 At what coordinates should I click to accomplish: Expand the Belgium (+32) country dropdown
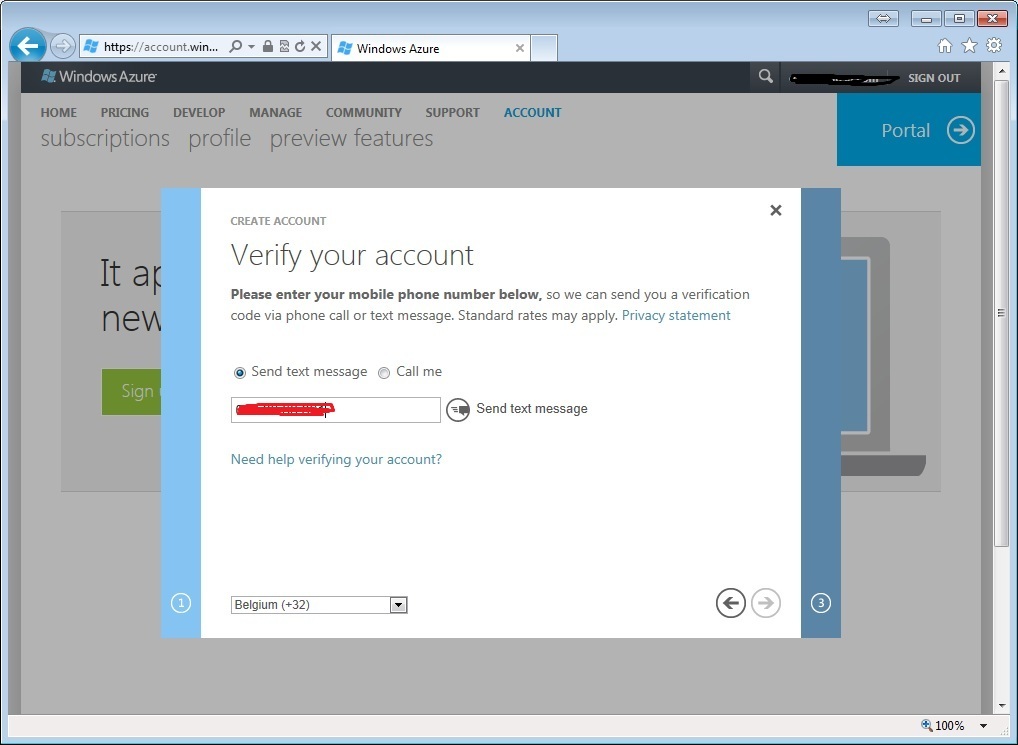pyautogui.click(x=398, y=605)
